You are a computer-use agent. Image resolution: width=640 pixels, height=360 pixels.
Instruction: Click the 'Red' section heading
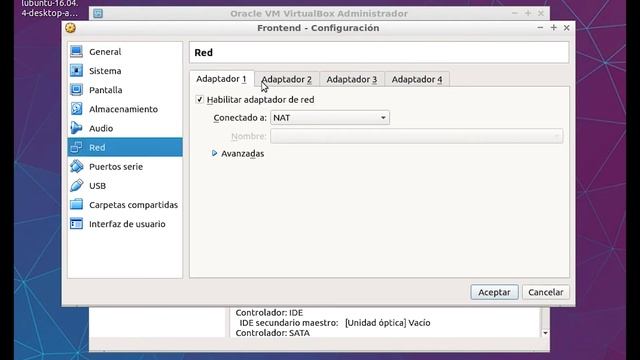(203, 53)
